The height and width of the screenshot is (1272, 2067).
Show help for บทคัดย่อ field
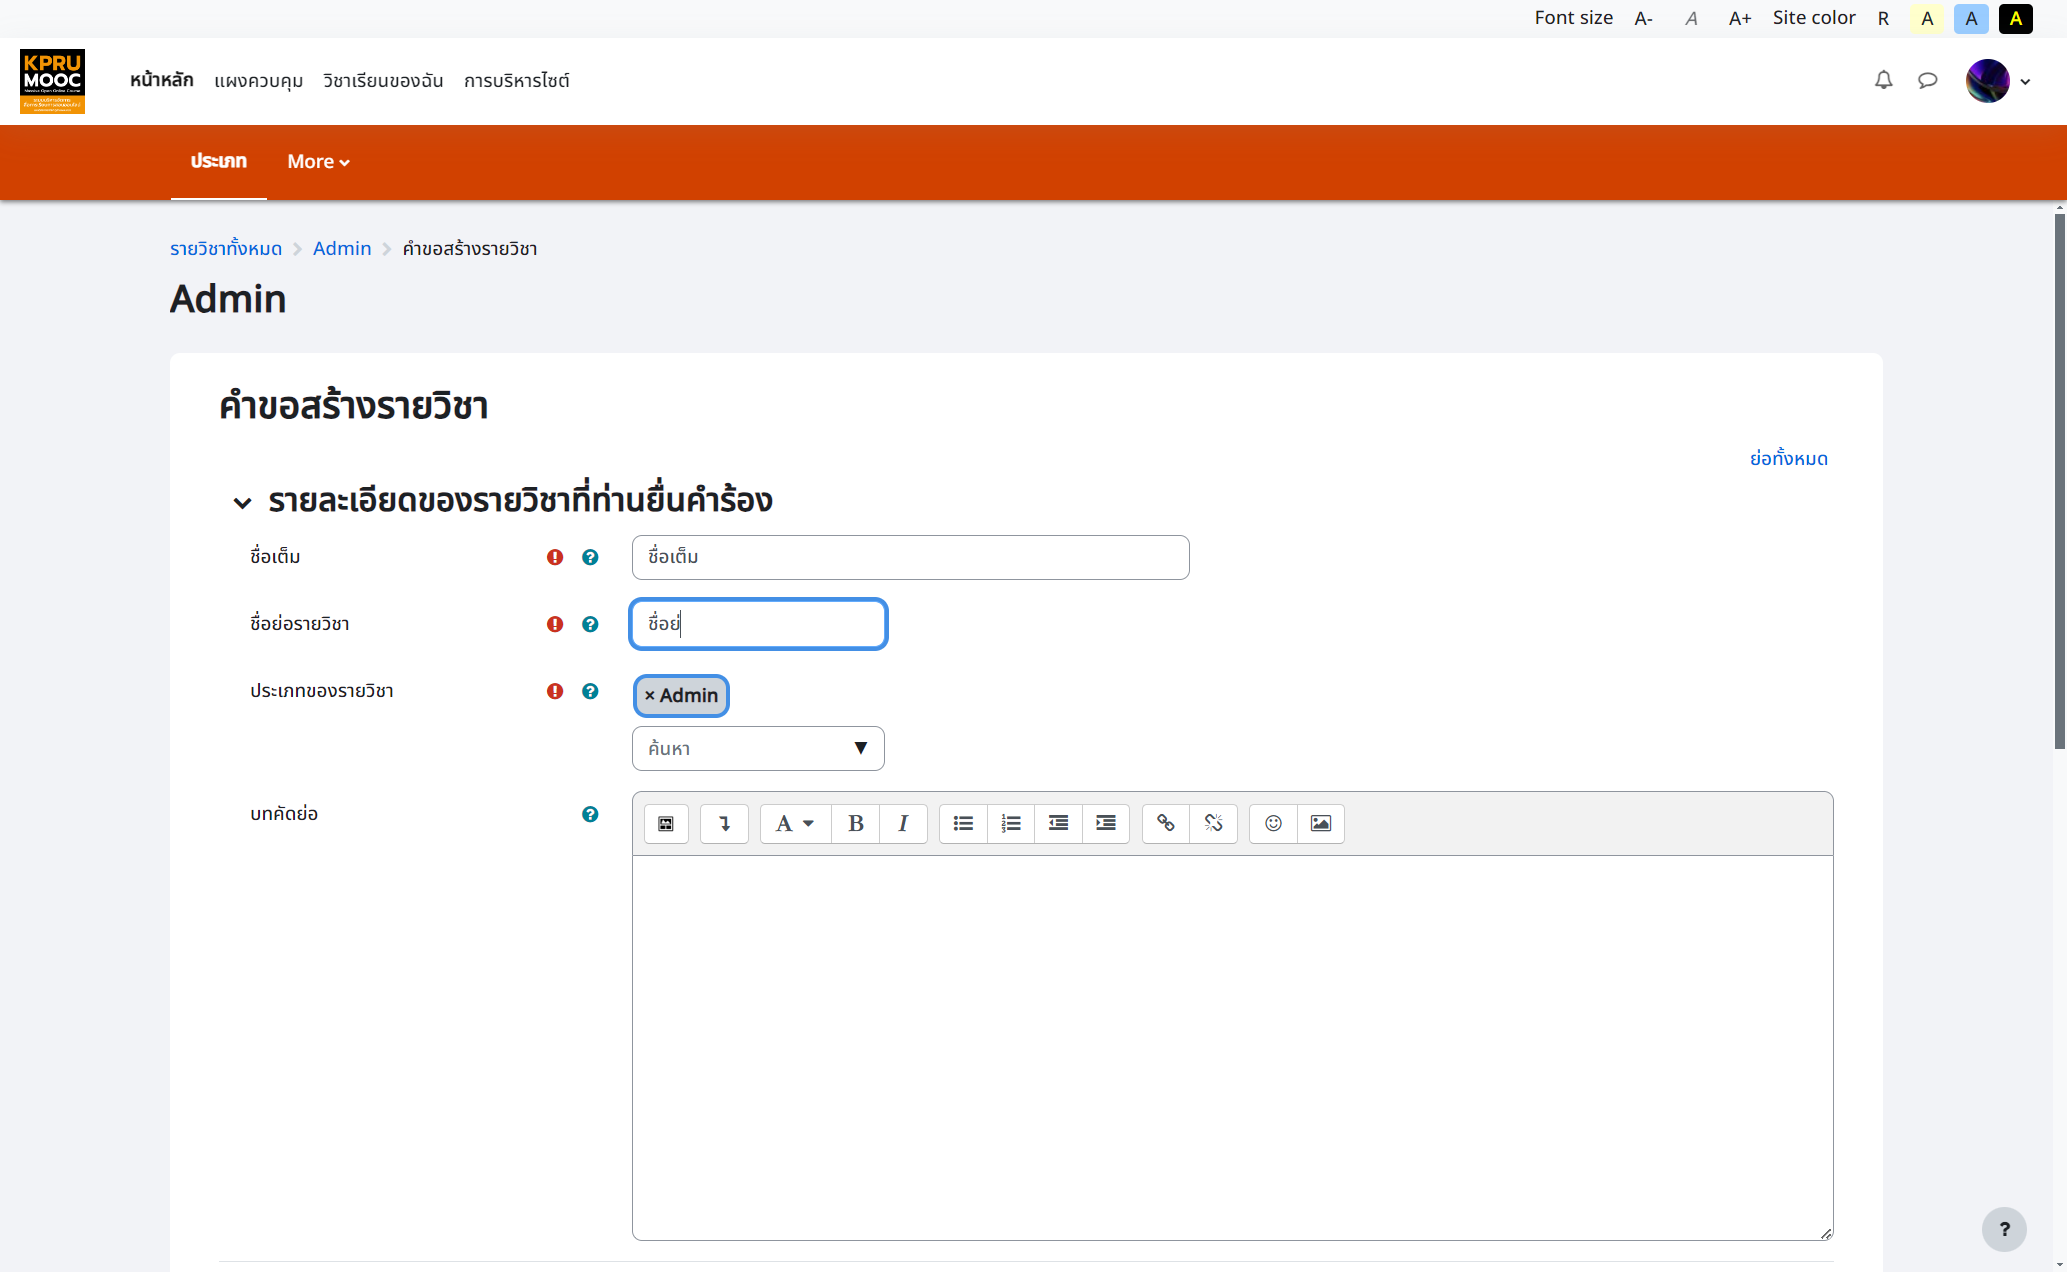pyautogui.click(x=590, y=814)
